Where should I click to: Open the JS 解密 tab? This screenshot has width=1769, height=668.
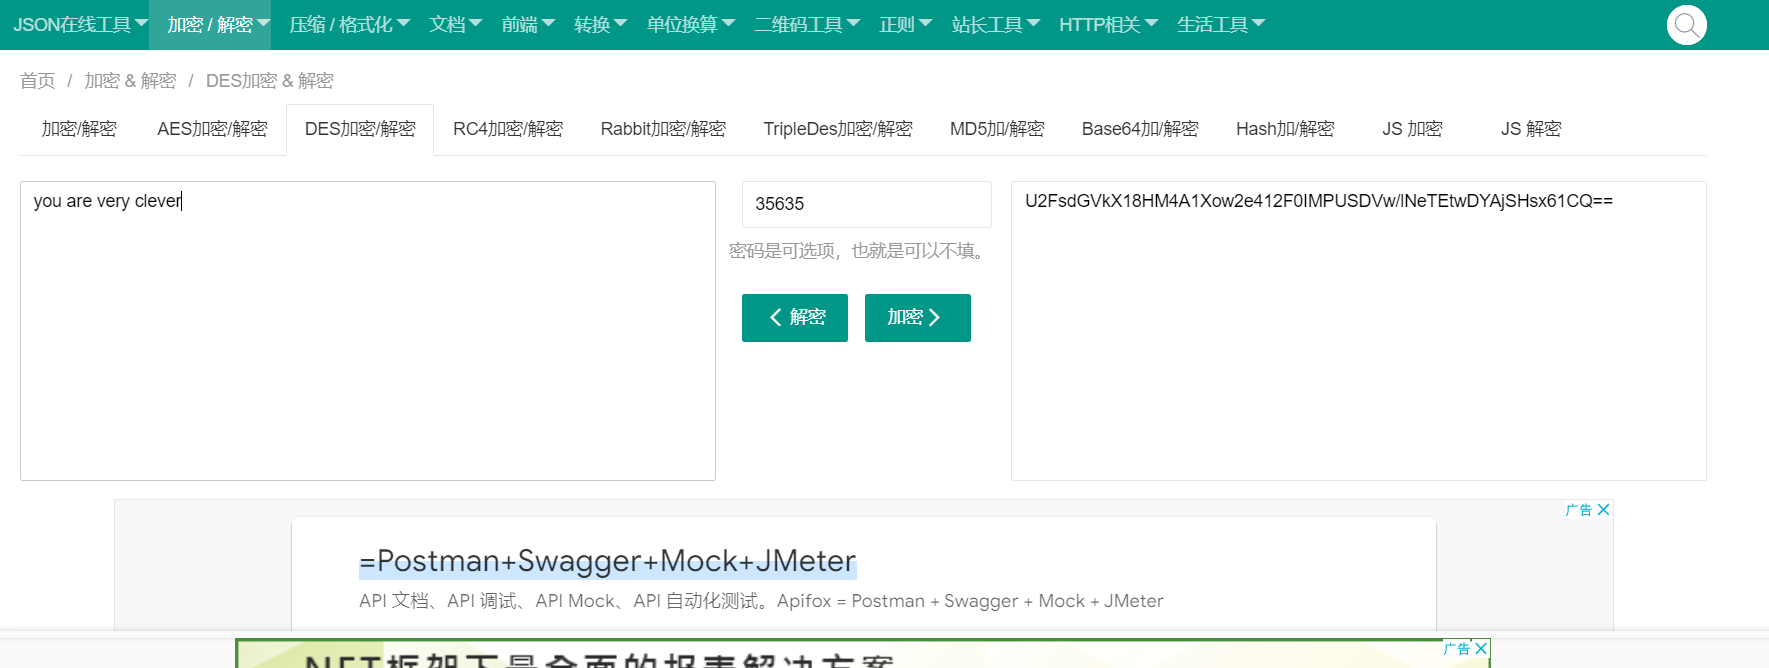tap(1531, 129)
